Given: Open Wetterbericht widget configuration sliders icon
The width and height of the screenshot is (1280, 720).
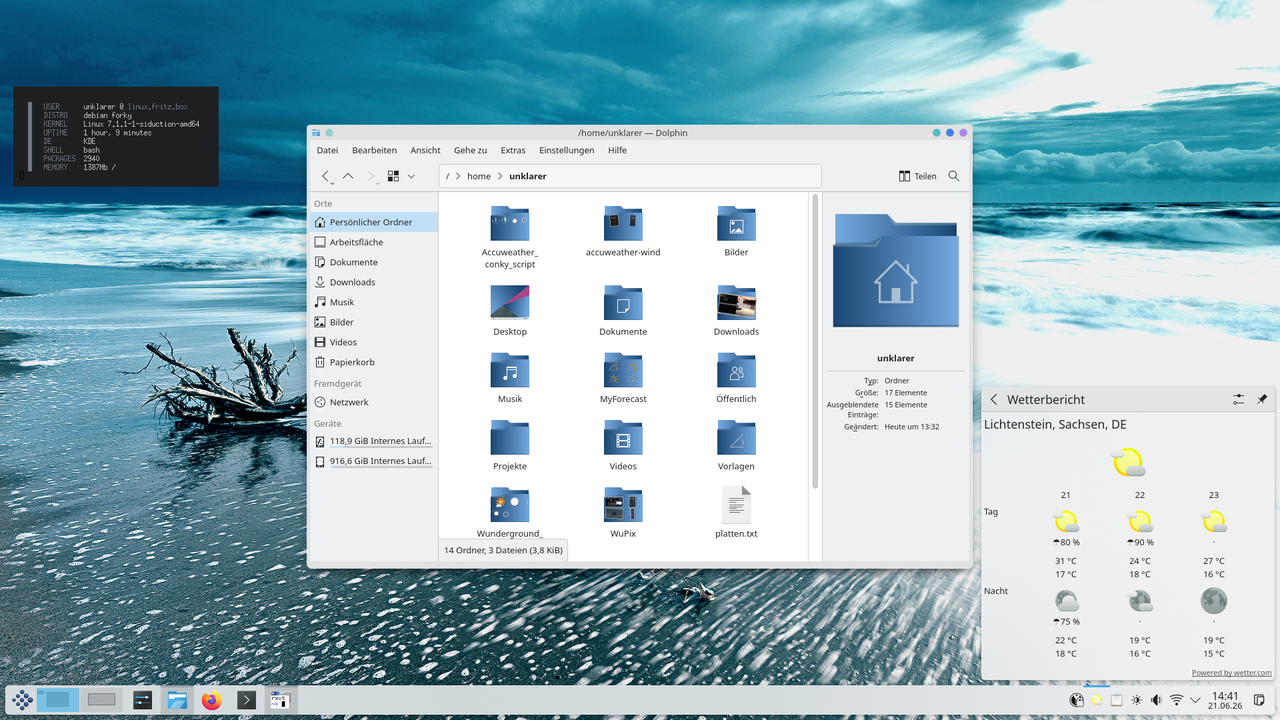Looking at the screenshot, I should click(1238, 399).
